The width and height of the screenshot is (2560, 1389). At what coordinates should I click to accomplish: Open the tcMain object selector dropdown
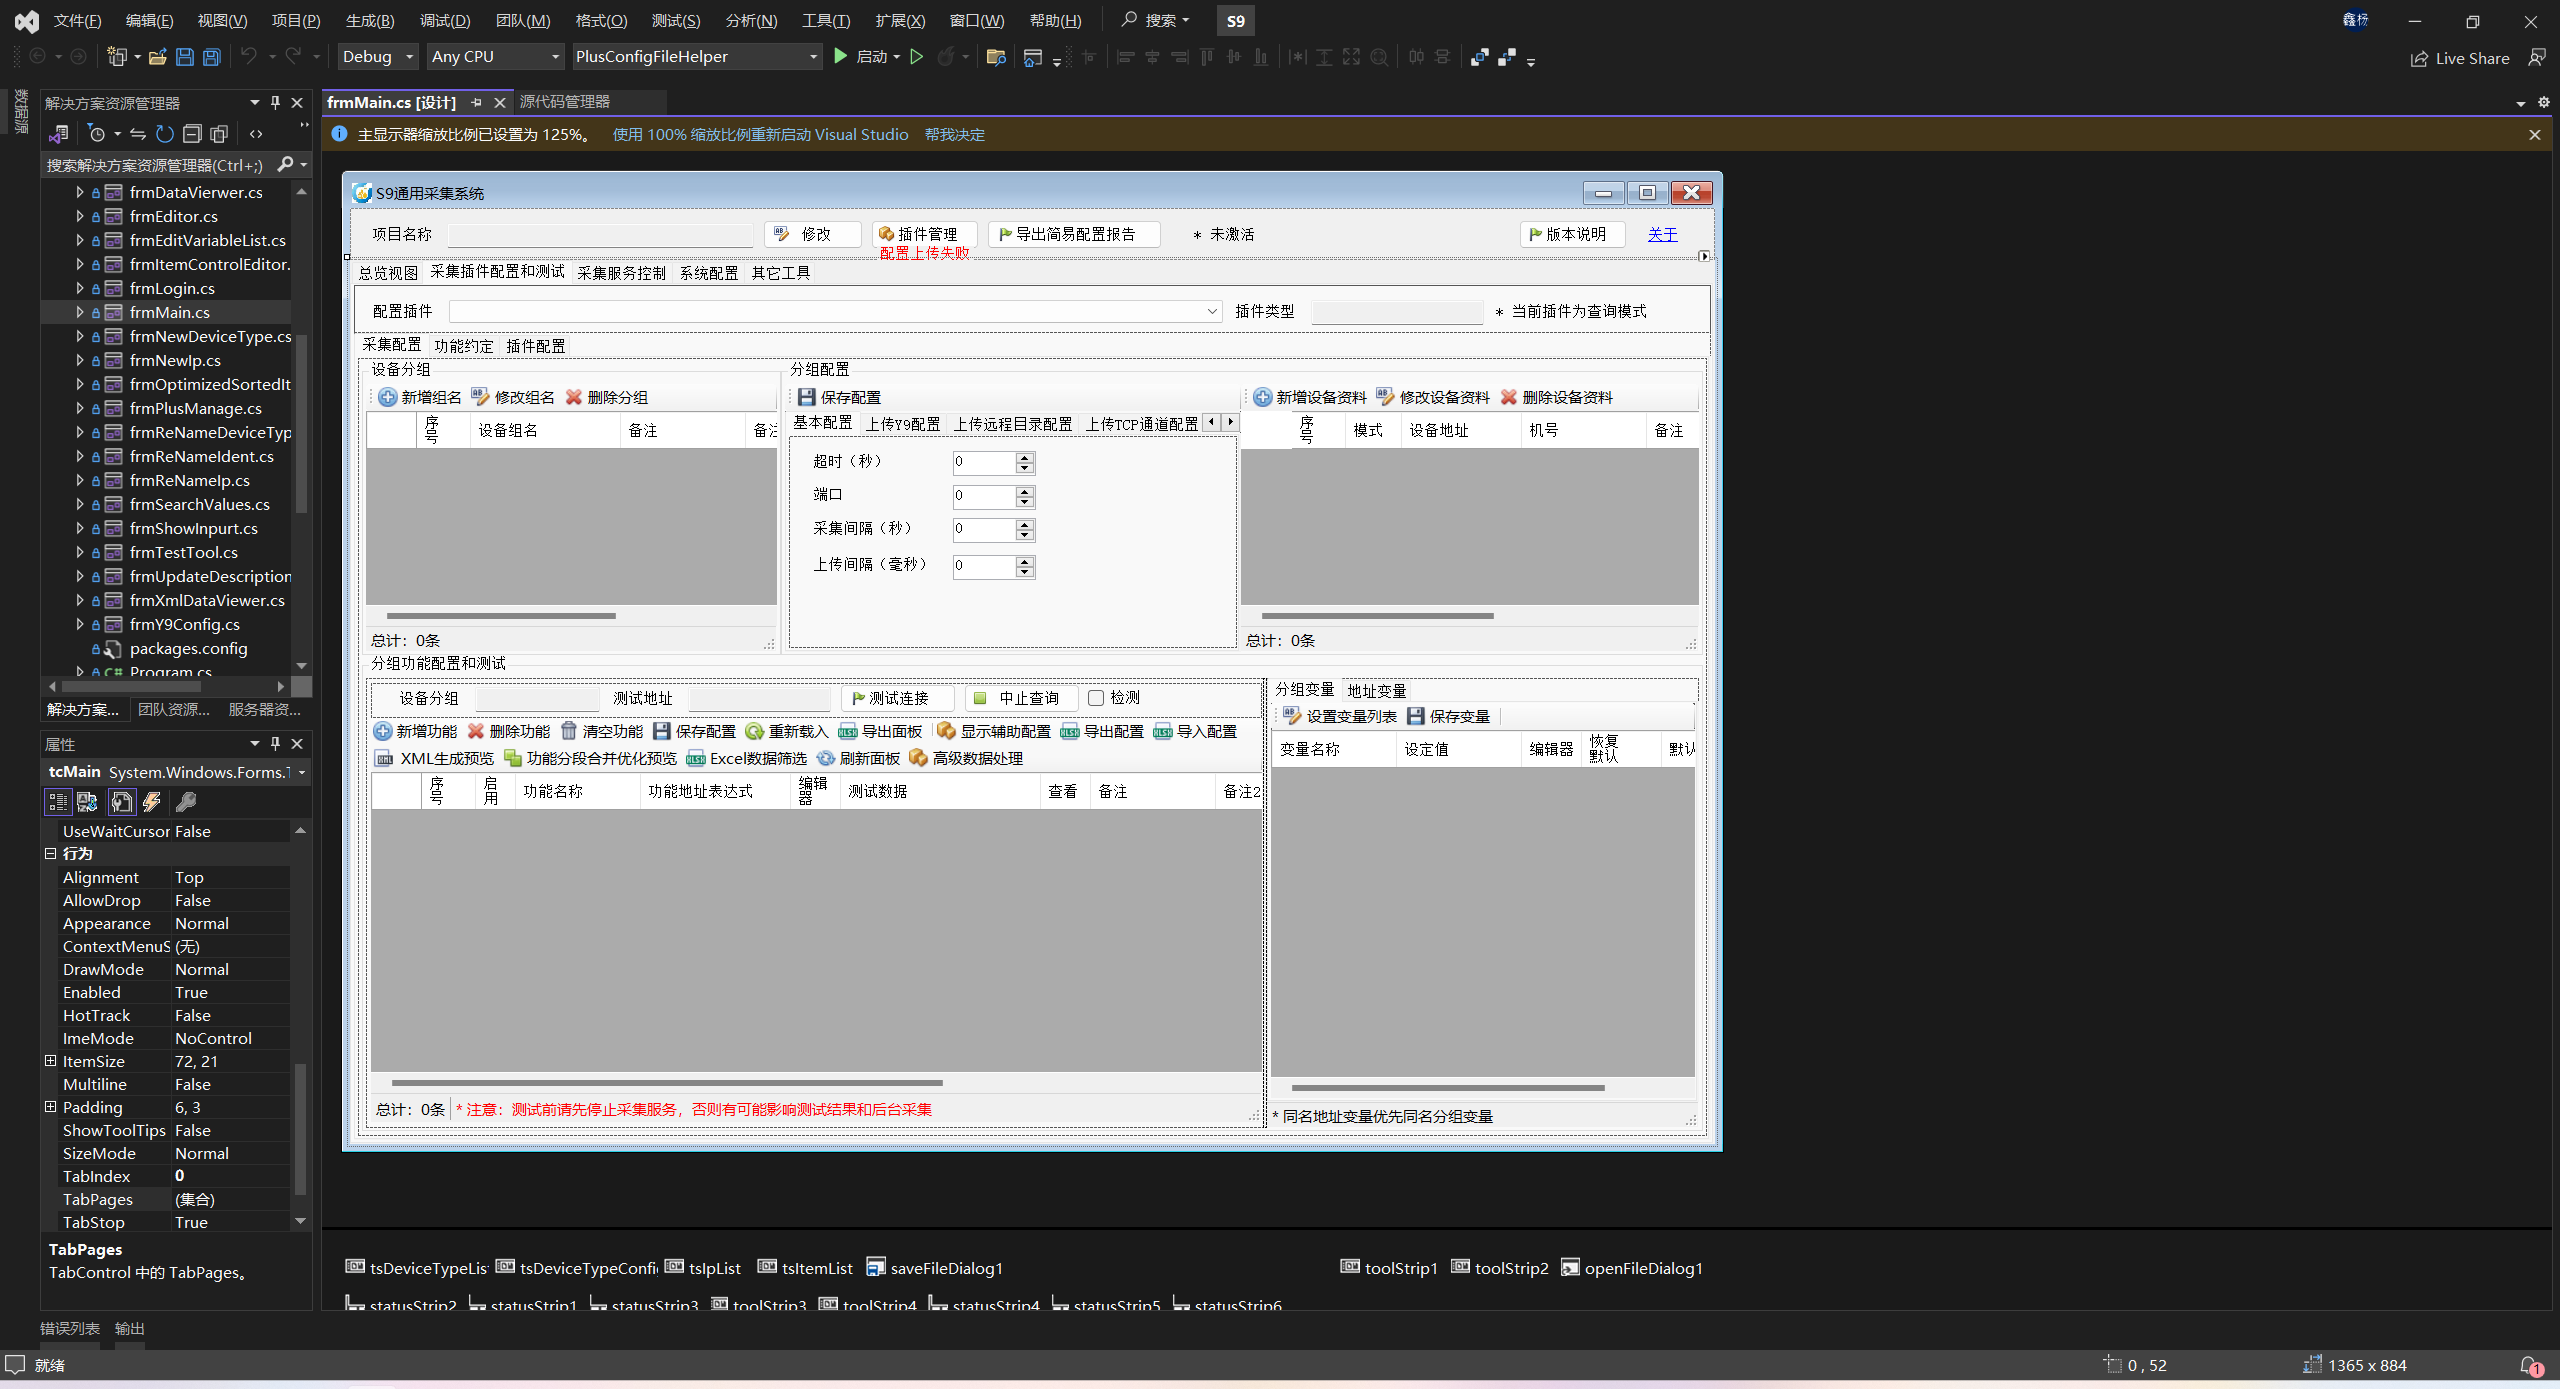pyautogui.click(x=302, y=772)
